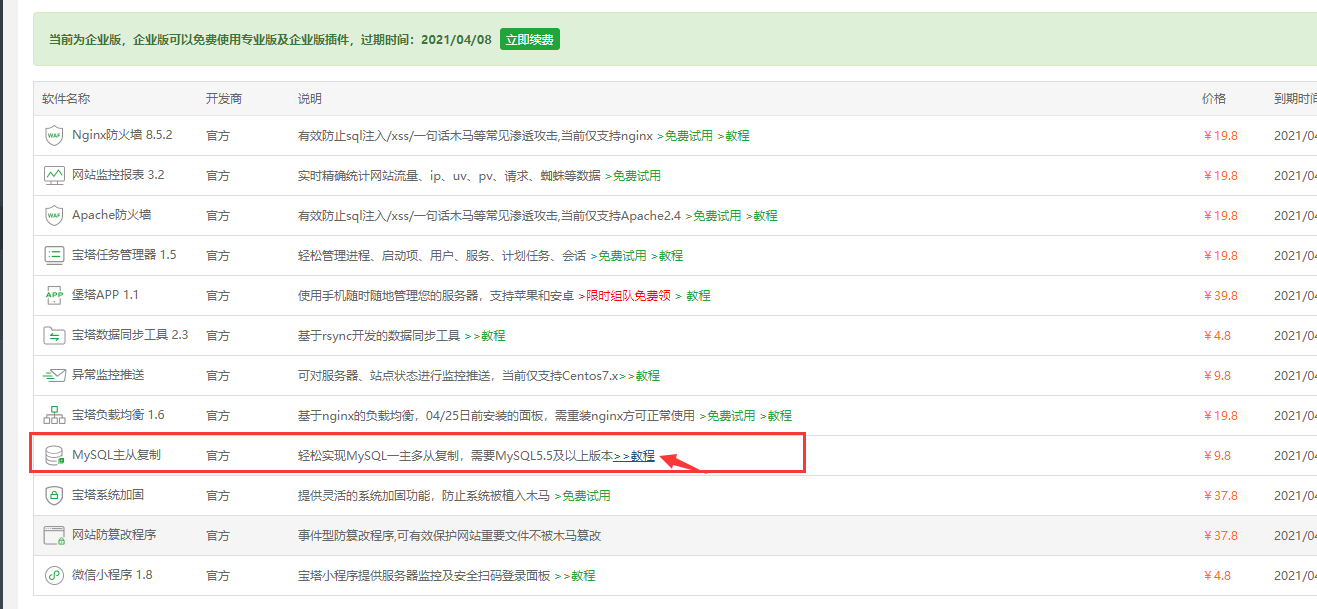The width and height of the screenshot is (1317, 609).
Task: Select 宝塔负载均衡 1.6 name
Action: [118, 415]
